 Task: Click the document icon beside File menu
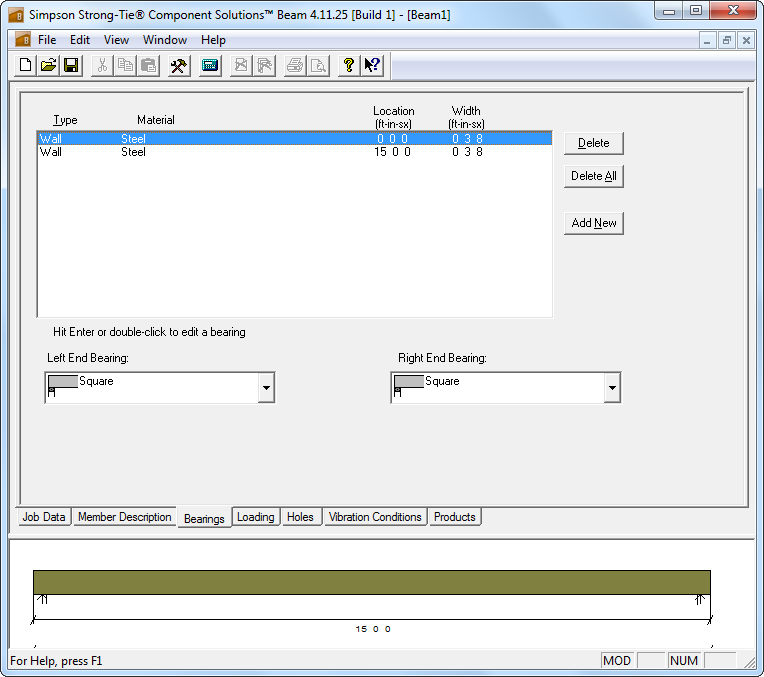pos(22,39)
